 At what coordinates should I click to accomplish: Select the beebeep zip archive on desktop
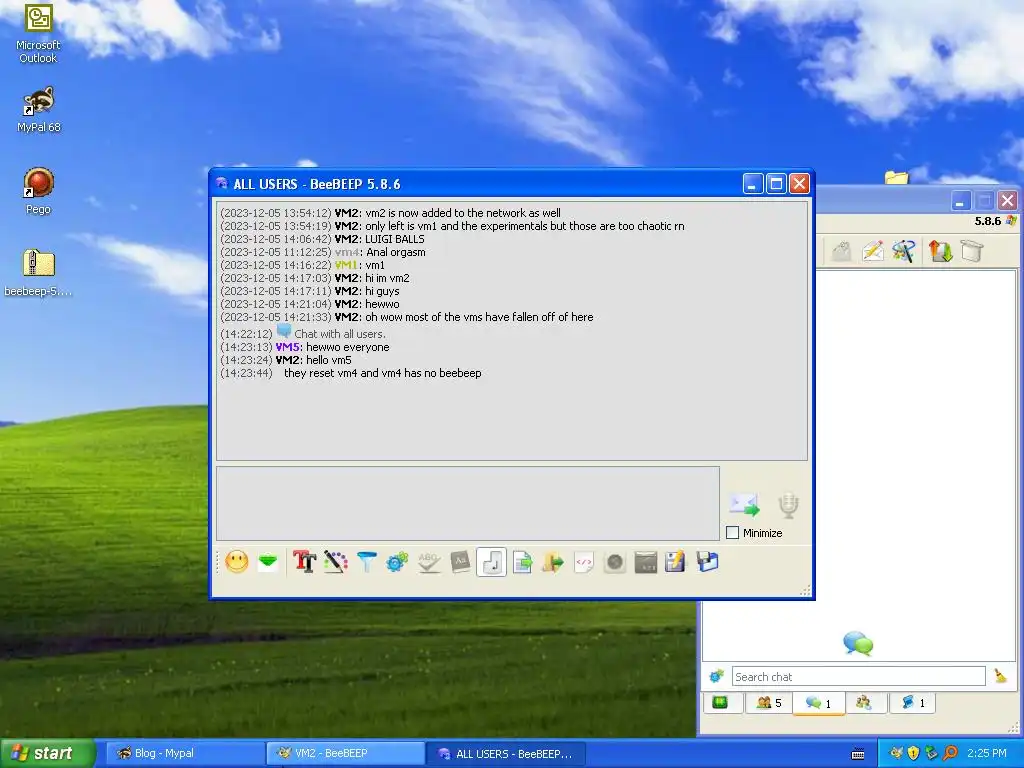coord(39,273)
